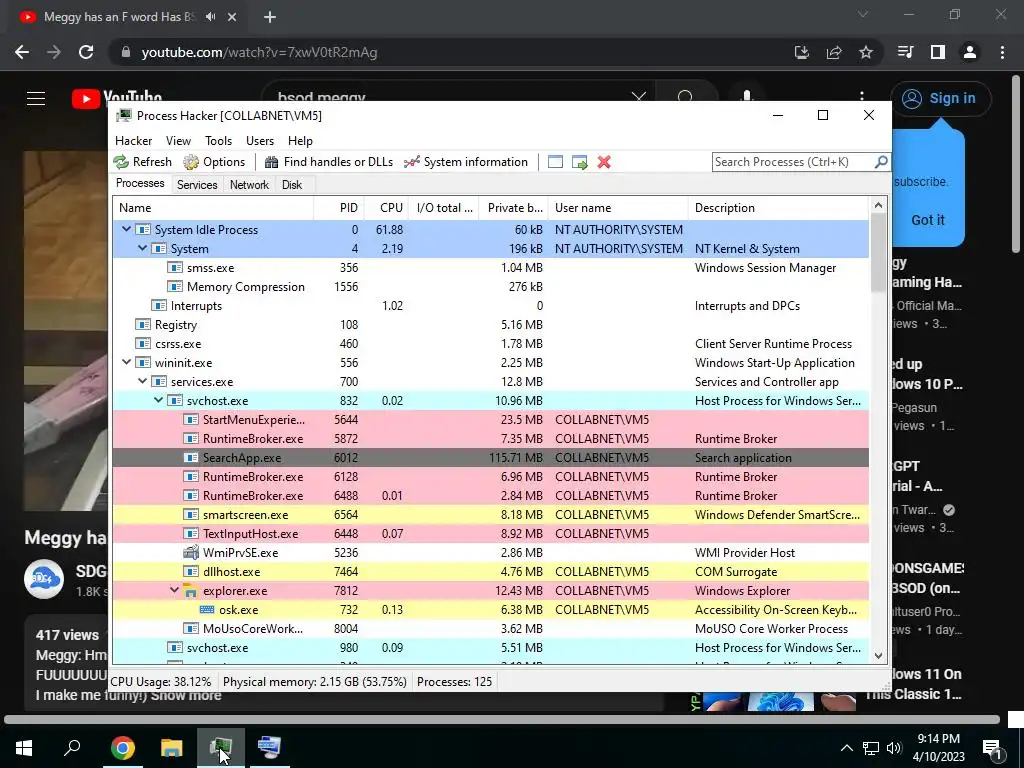Open a new Chrome tab
The image size is (1024, 768).
(270, 17)
